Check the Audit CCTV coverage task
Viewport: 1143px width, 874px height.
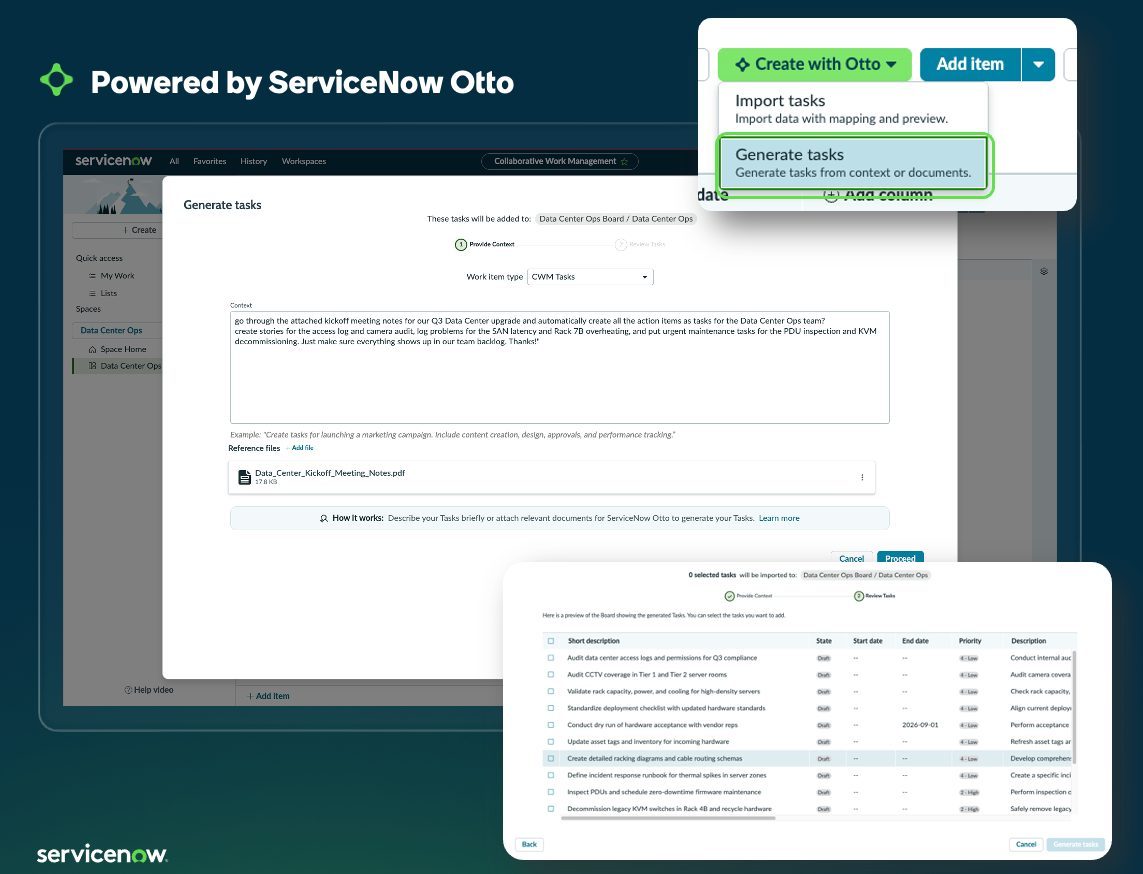pos(550,674)
